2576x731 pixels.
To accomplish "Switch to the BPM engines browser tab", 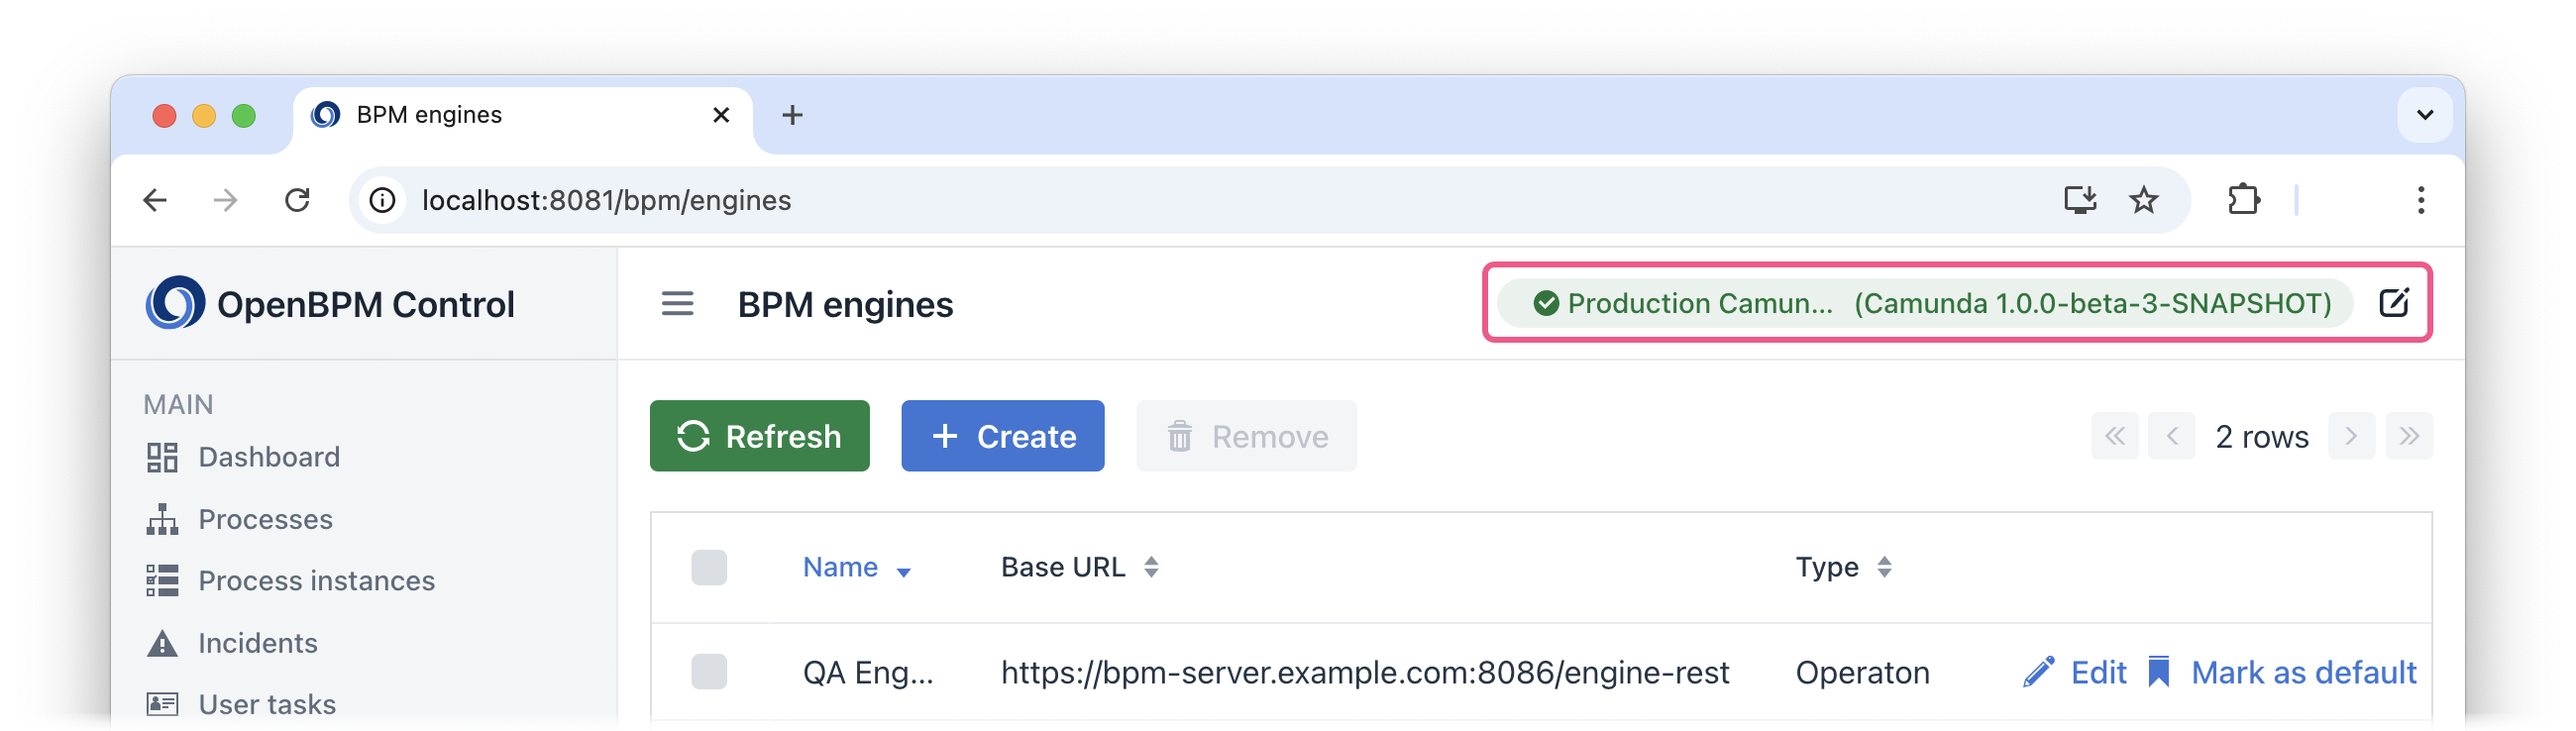I will [523, 115].
